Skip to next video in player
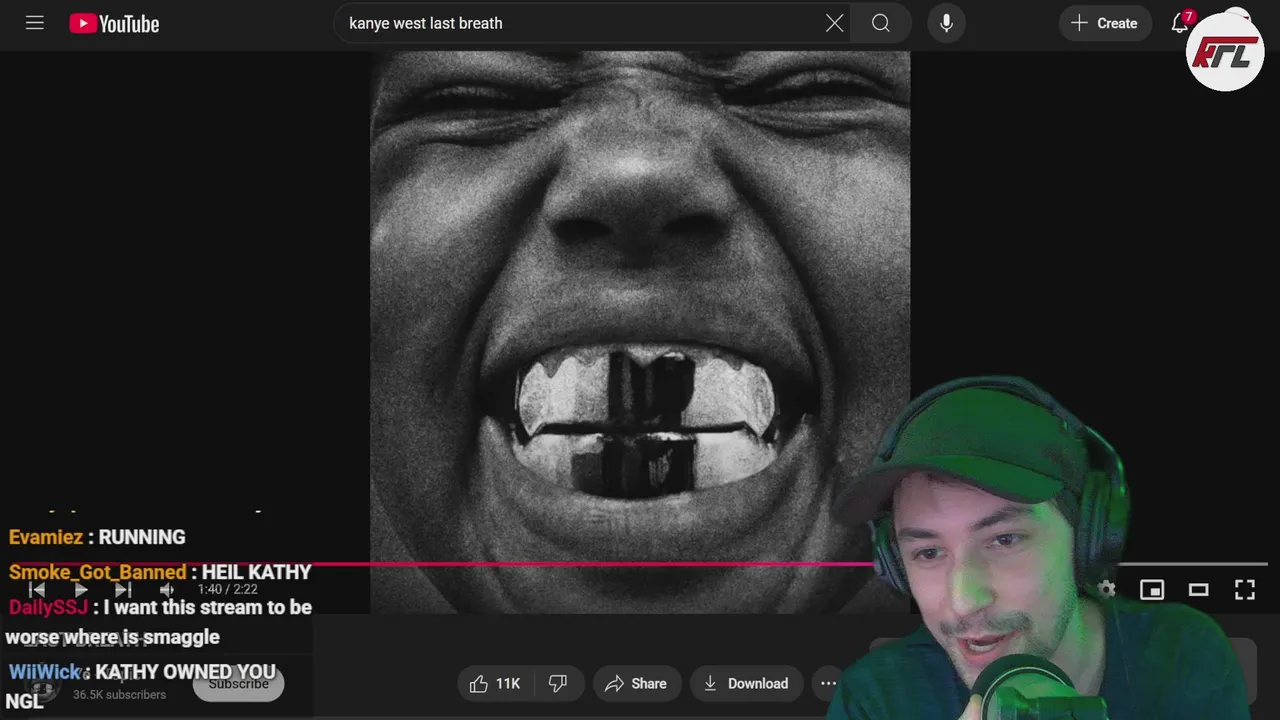 pyautogui.click(x=123, y=590)
